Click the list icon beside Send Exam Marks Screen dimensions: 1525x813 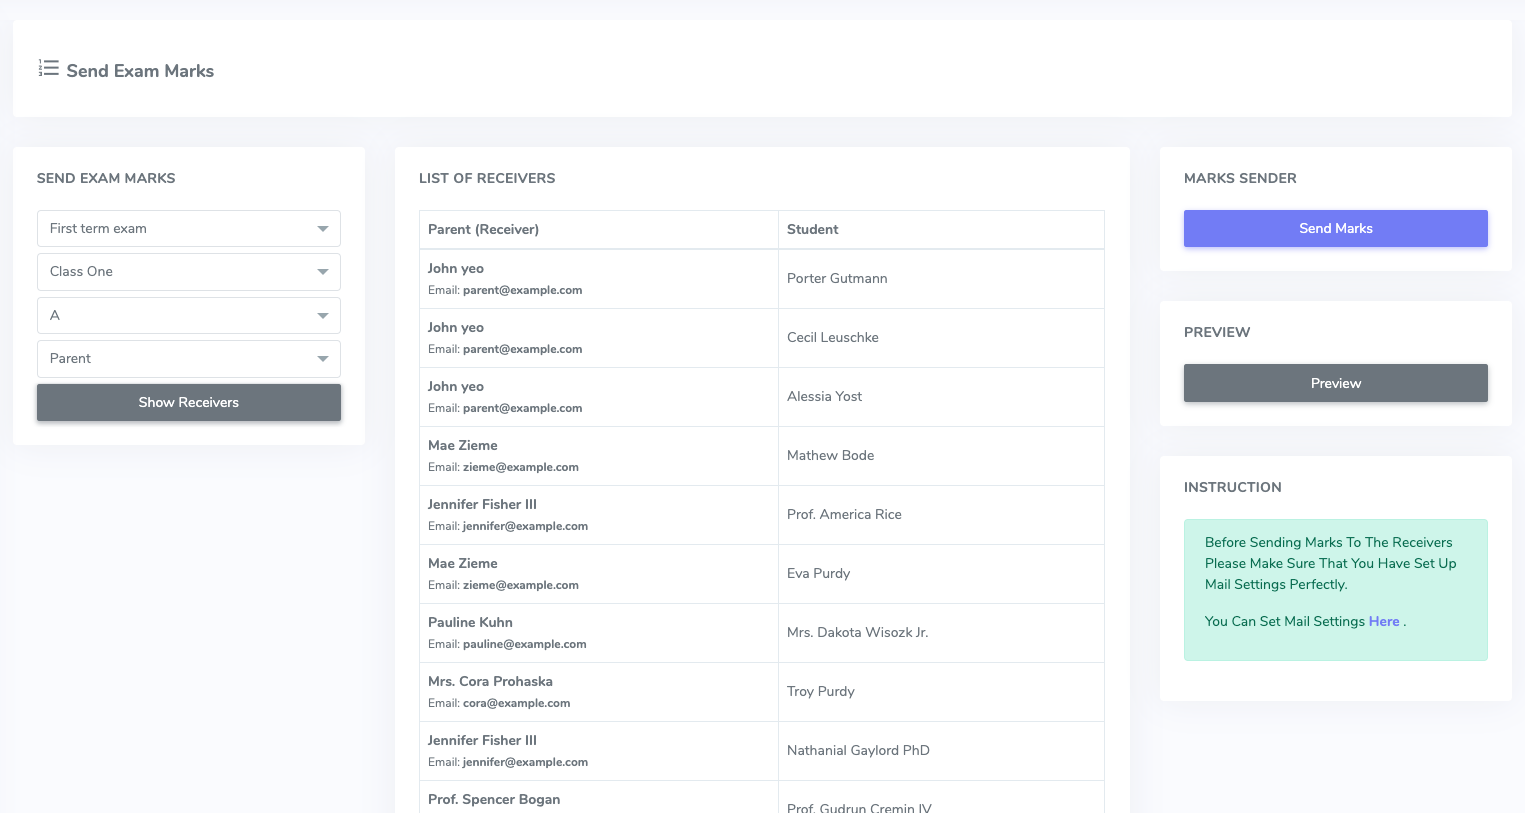(48, 68)
